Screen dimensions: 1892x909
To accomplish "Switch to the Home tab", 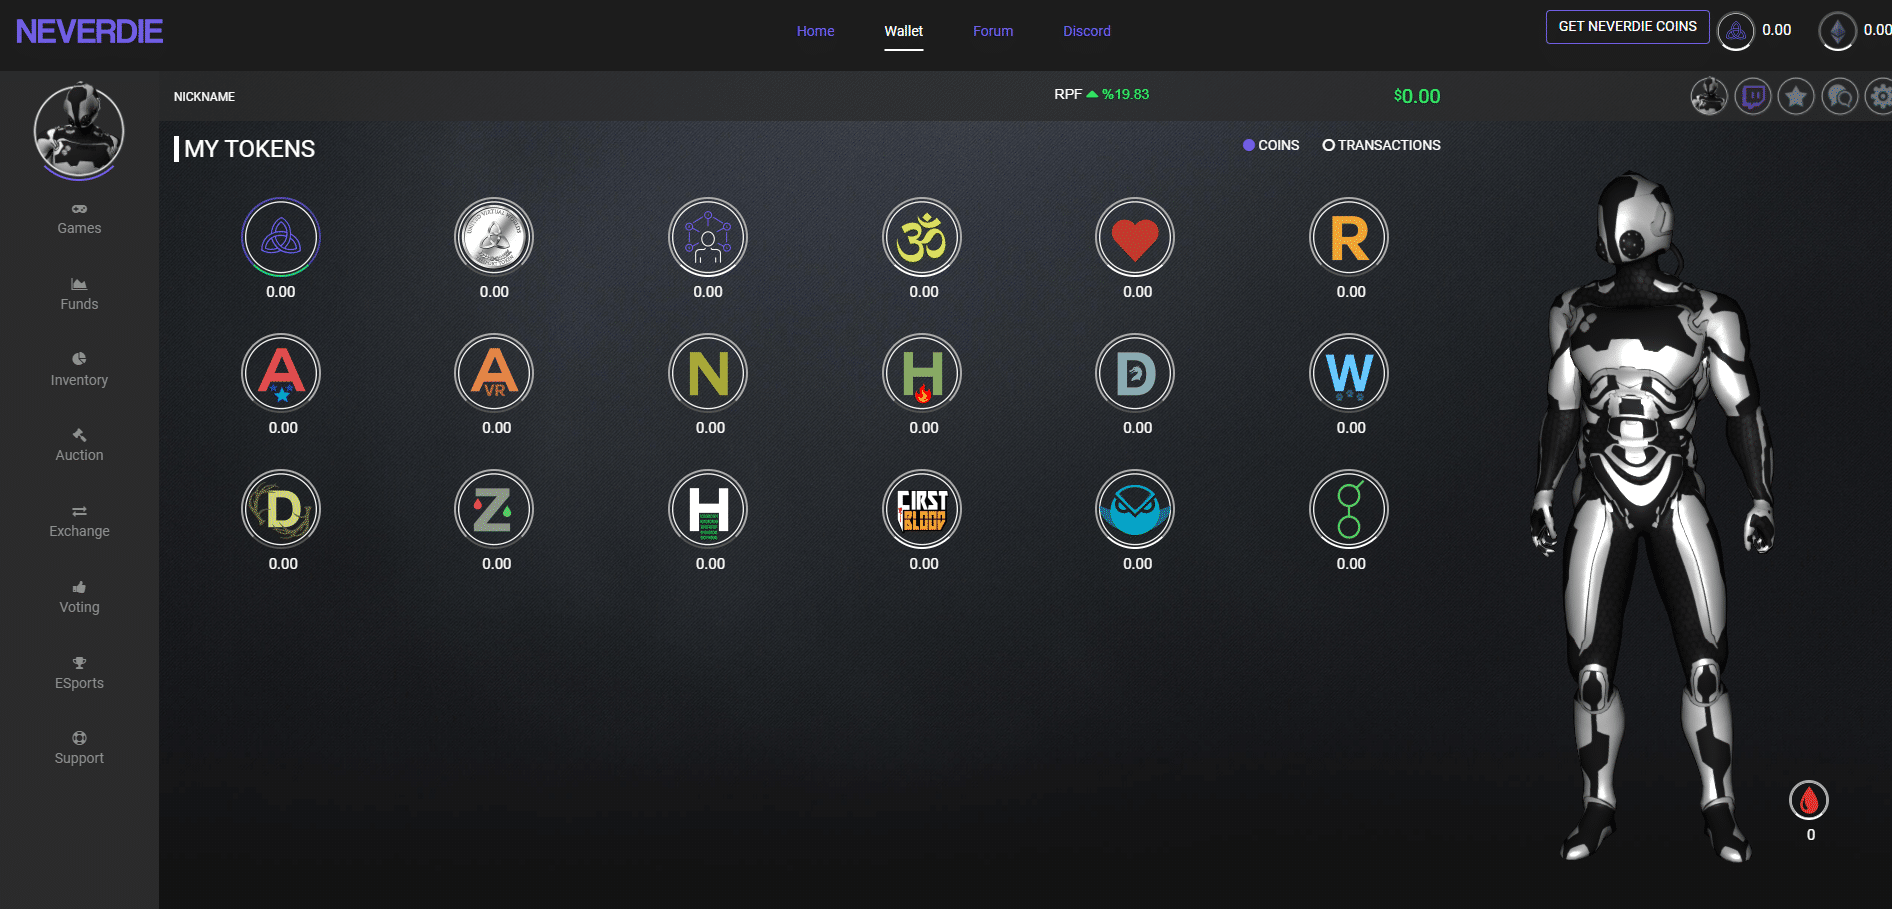I will tap(815, 31).
